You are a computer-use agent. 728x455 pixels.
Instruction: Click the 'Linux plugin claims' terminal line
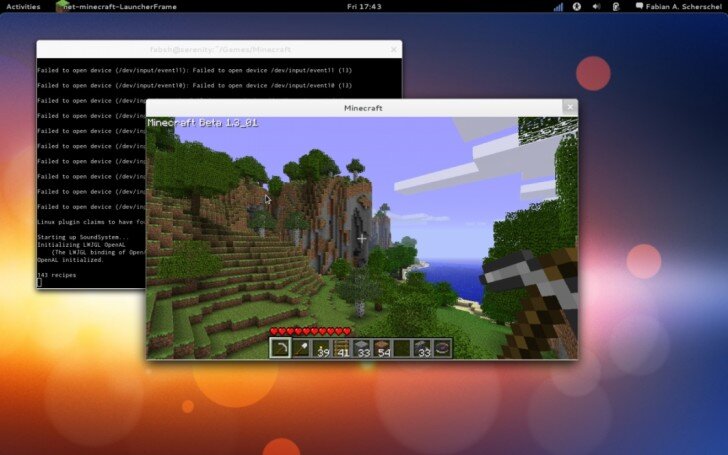pos(91,222)
